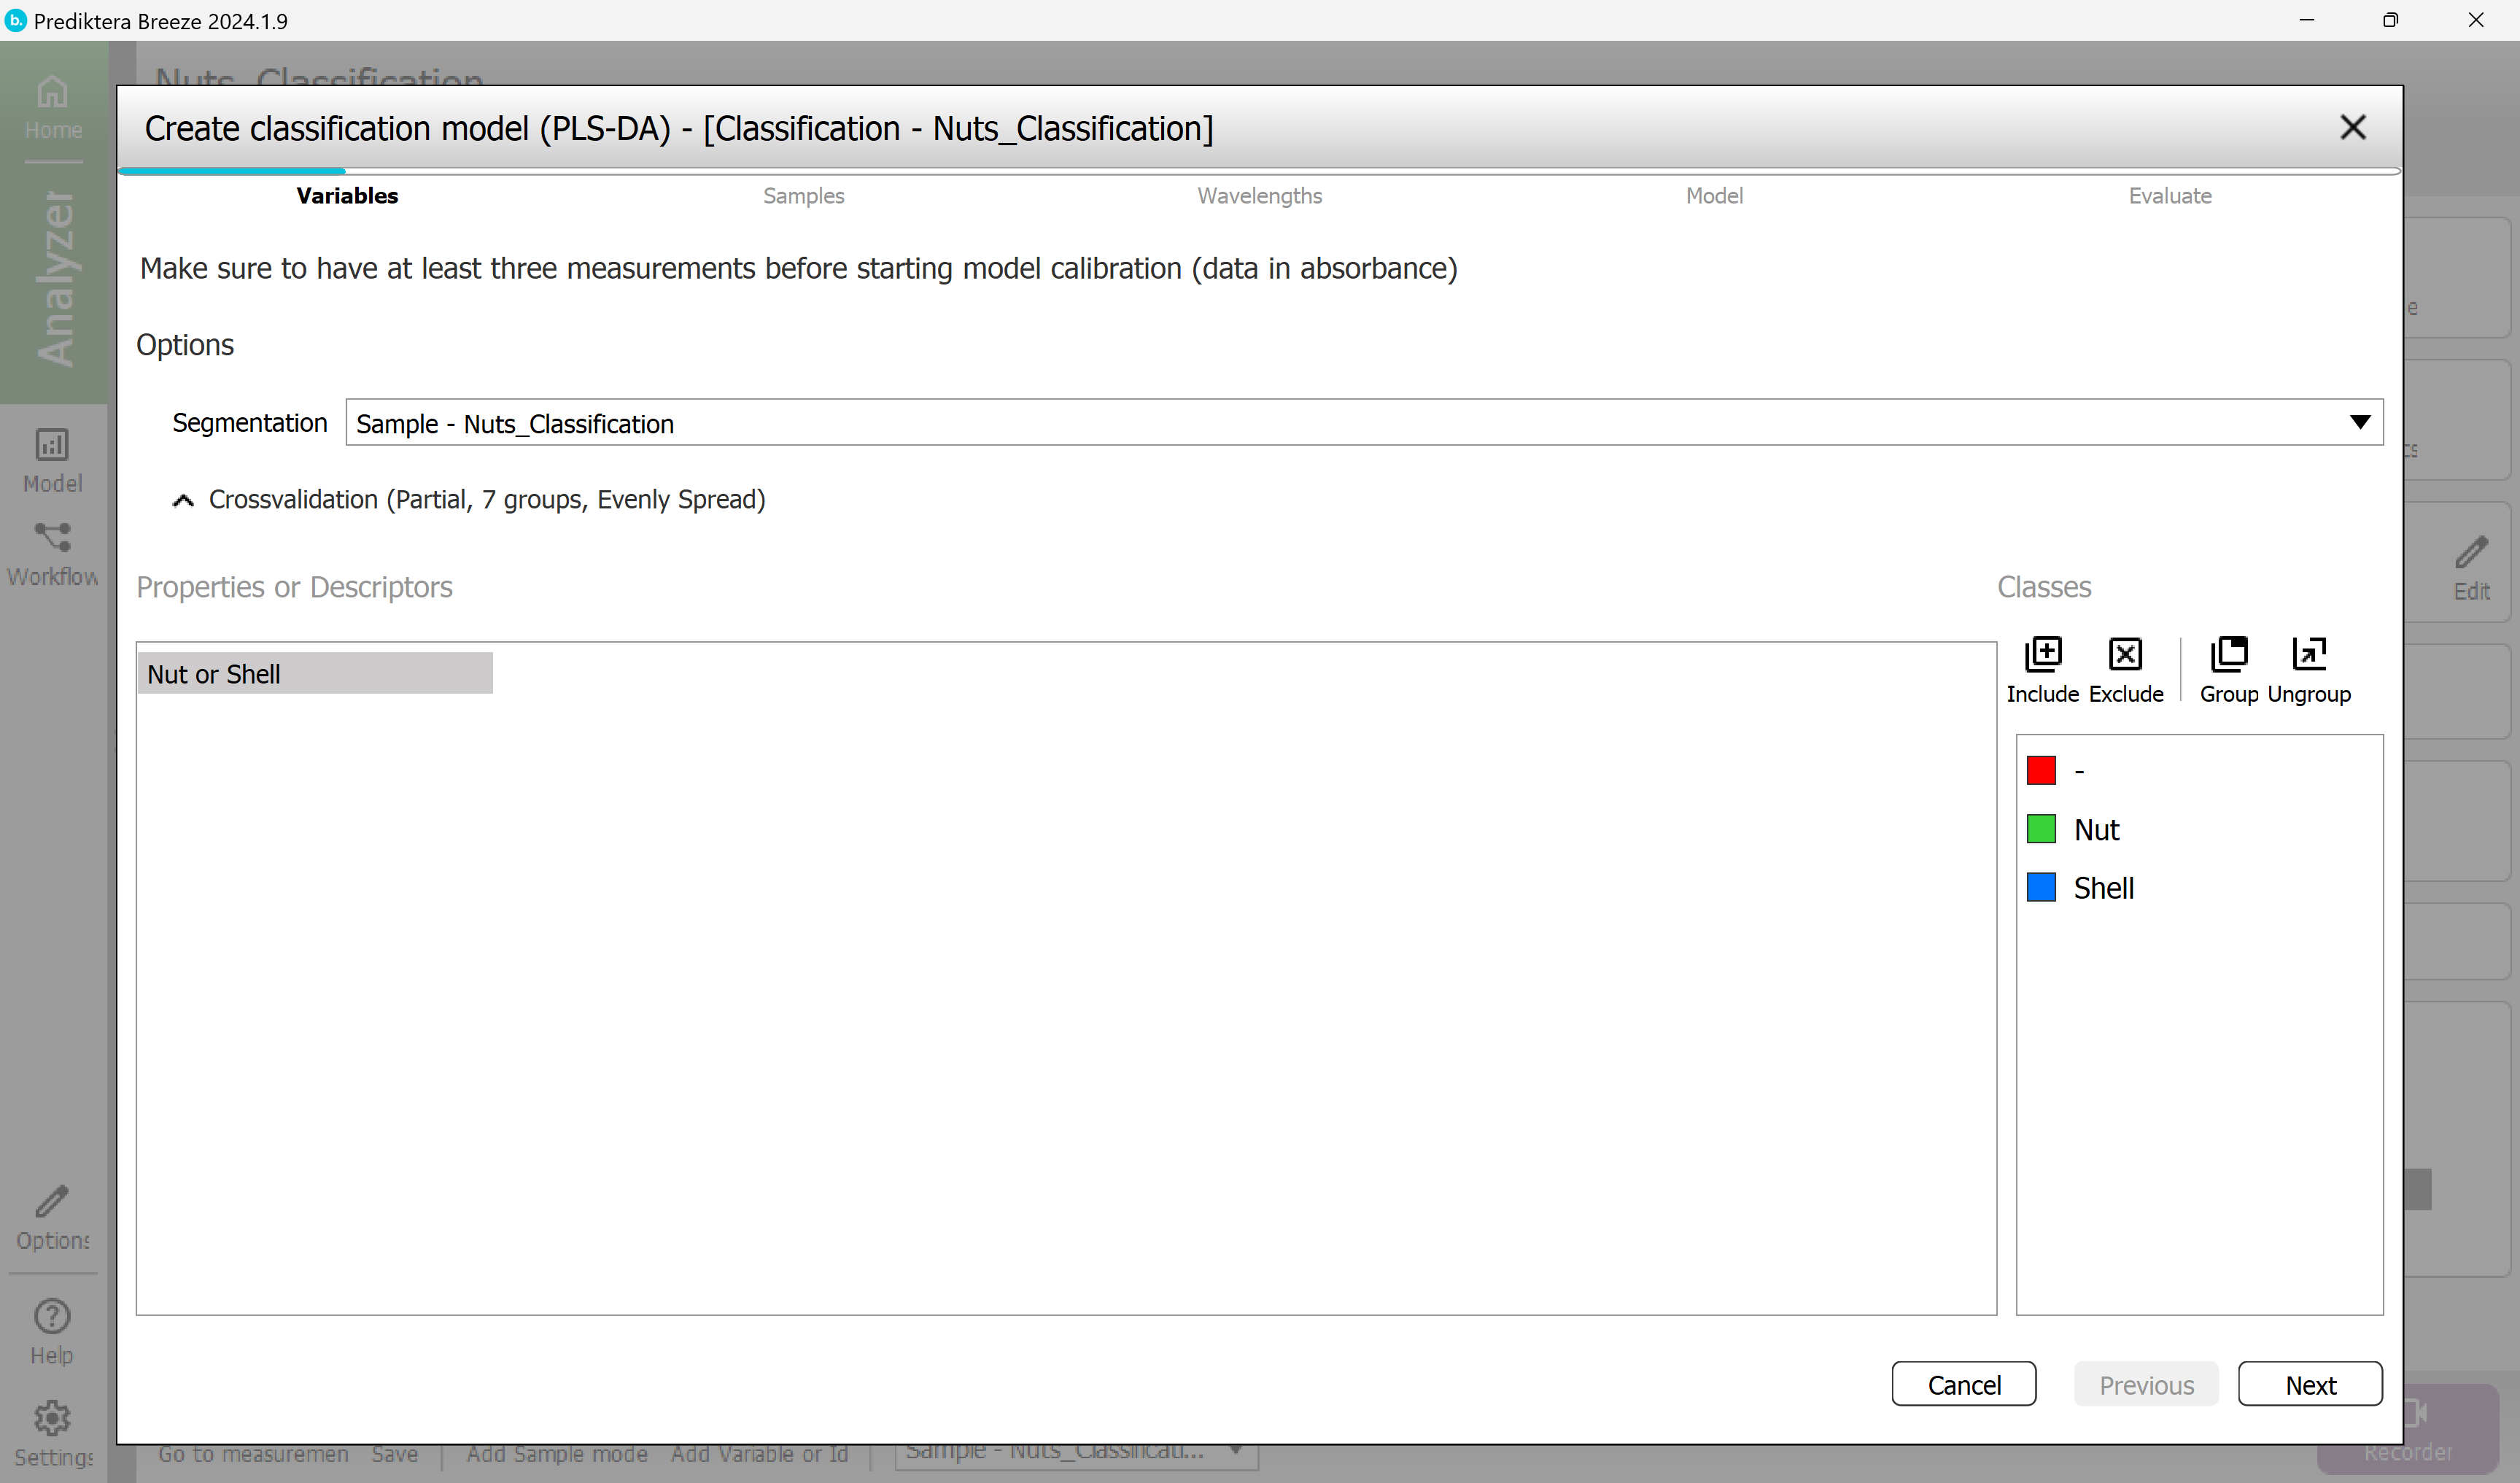This screenshot has height=1483, width=2520.
Task: Click the Include classes icon
Action: tap(2042, 655)
